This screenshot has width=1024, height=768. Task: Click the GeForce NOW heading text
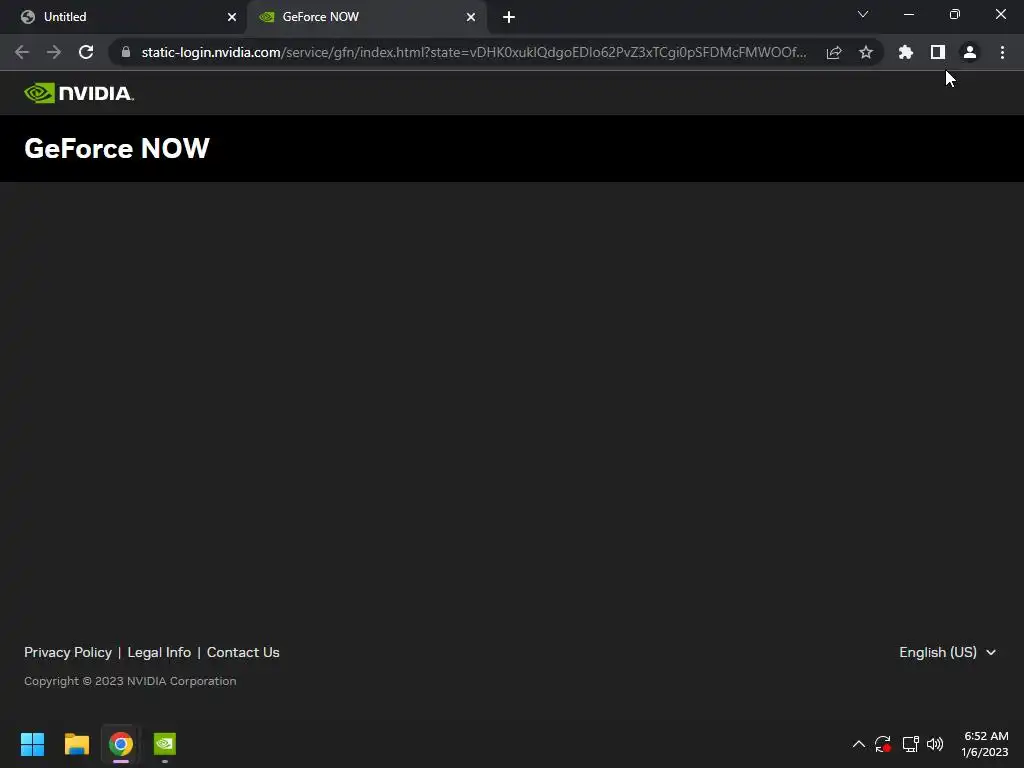117,148
